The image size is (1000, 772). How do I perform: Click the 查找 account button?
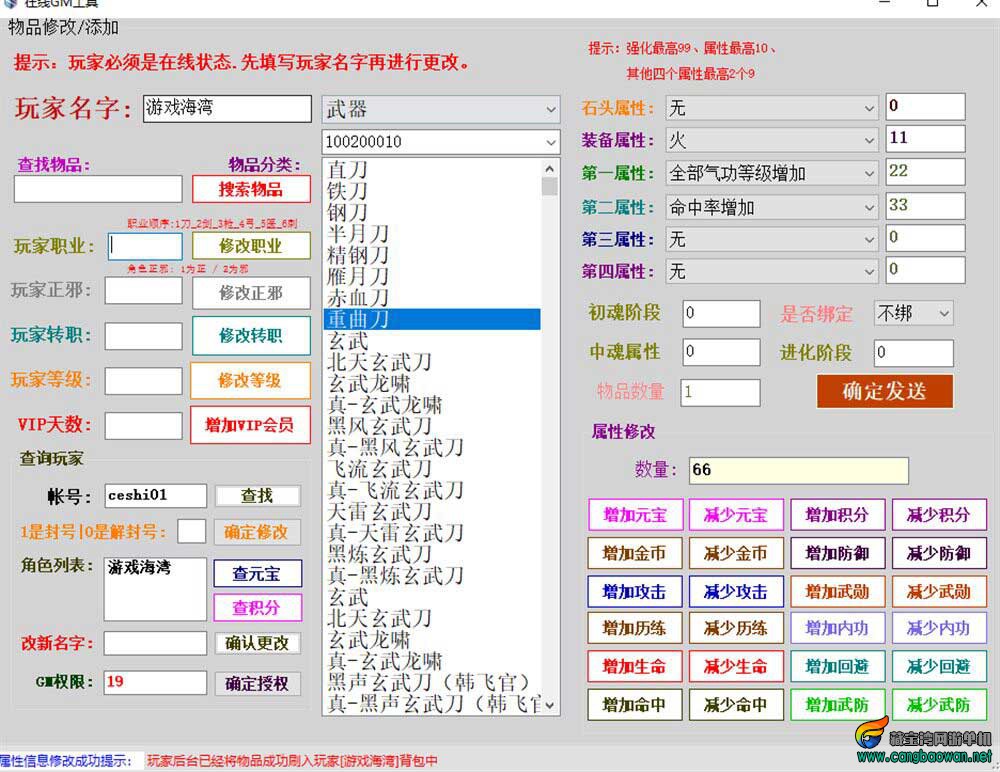[258, 496]
